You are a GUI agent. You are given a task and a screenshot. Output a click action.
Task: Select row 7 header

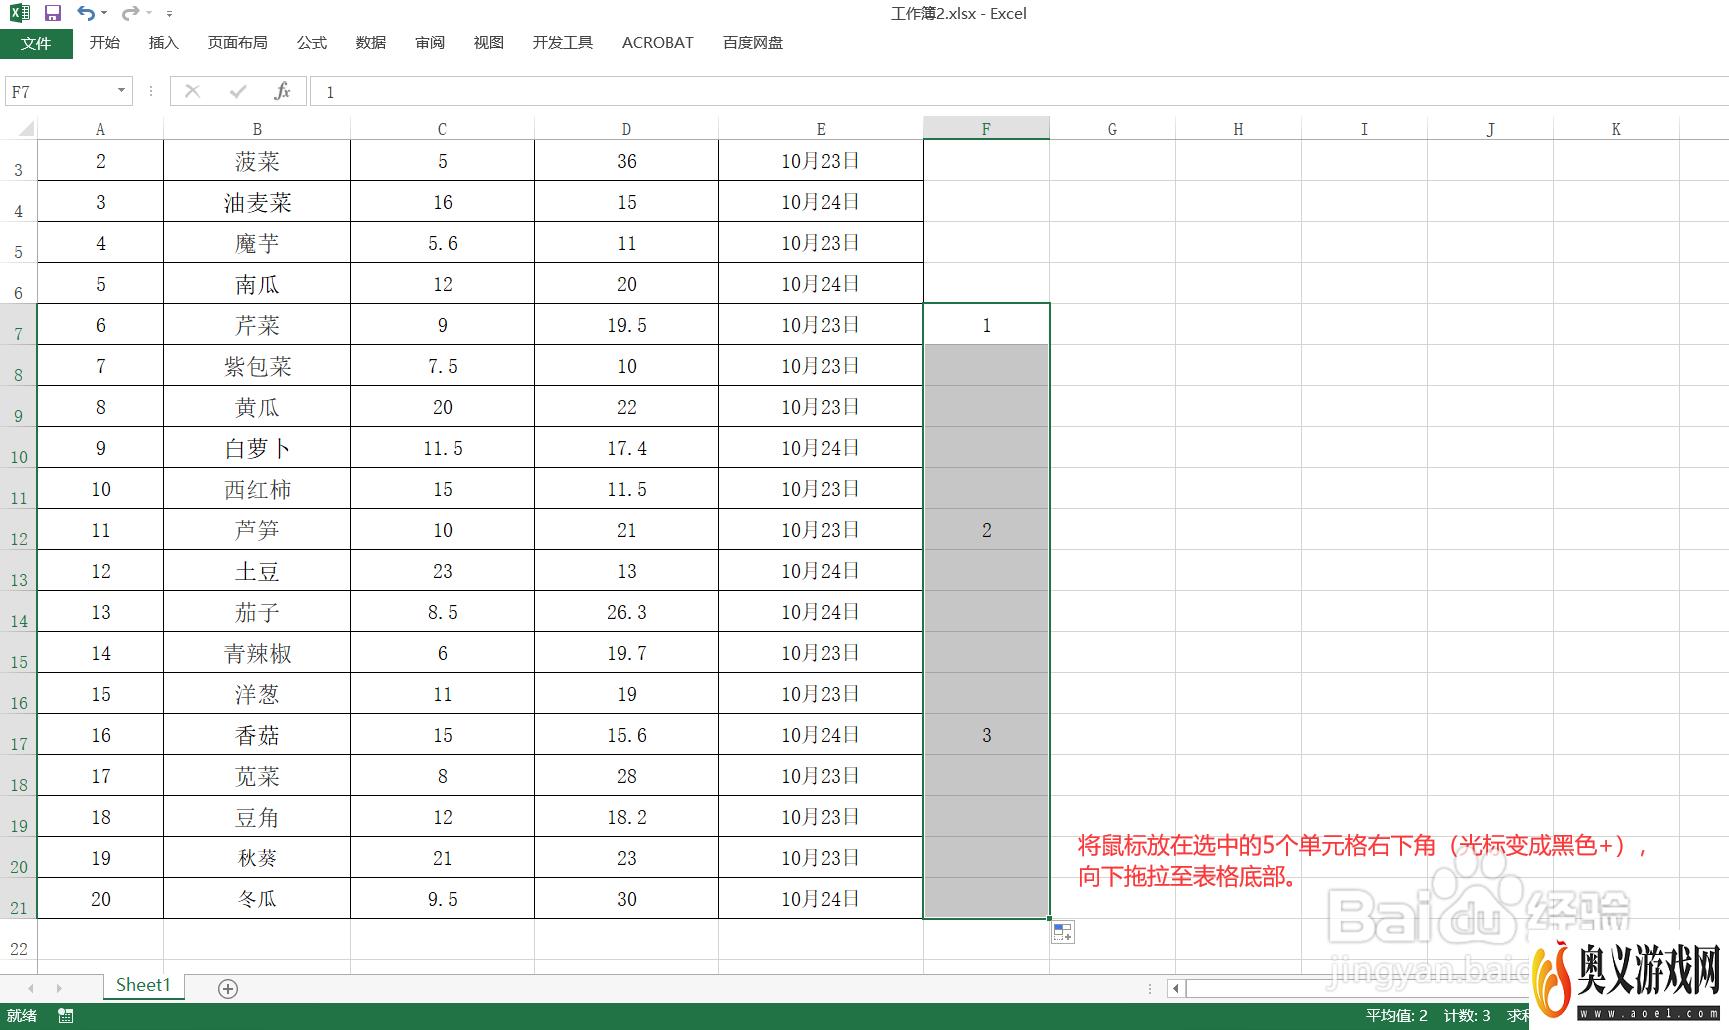tap(18, 325)
